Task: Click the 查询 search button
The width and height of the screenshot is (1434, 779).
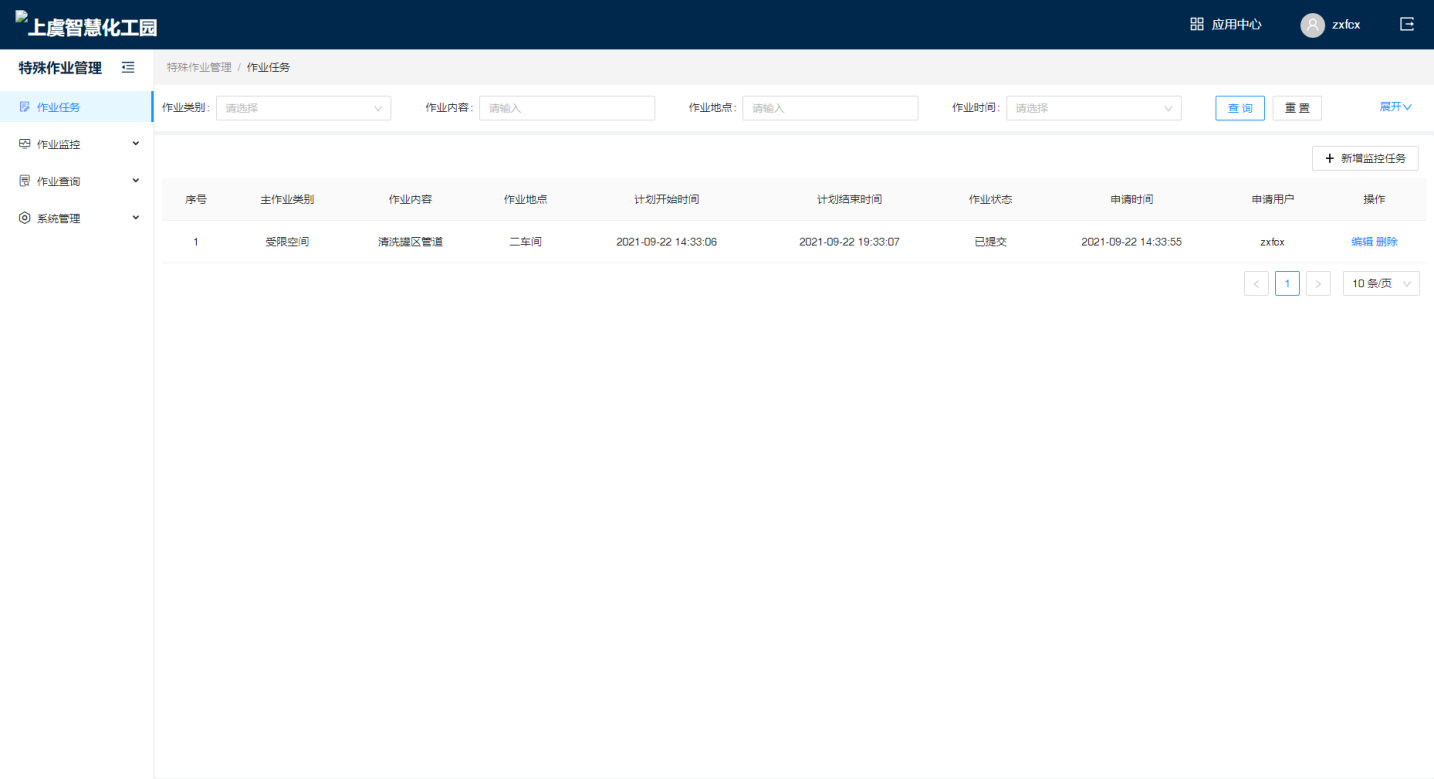Action: coord(1240,108)
